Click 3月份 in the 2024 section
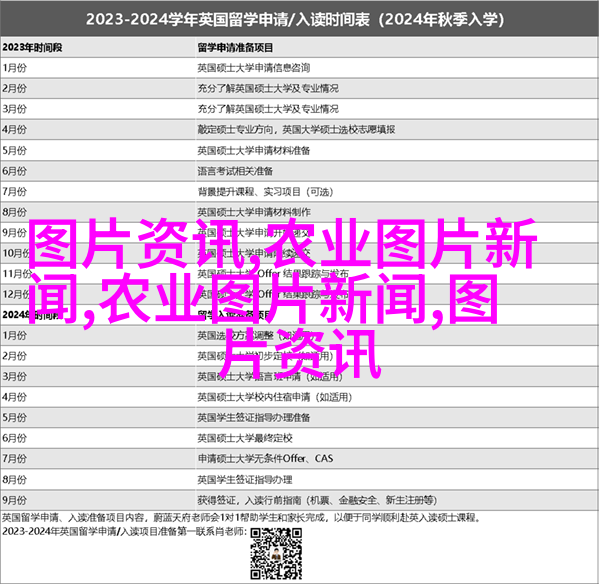Screen dimensions: 600x584 pyautogui.click(x=15, y=377)
